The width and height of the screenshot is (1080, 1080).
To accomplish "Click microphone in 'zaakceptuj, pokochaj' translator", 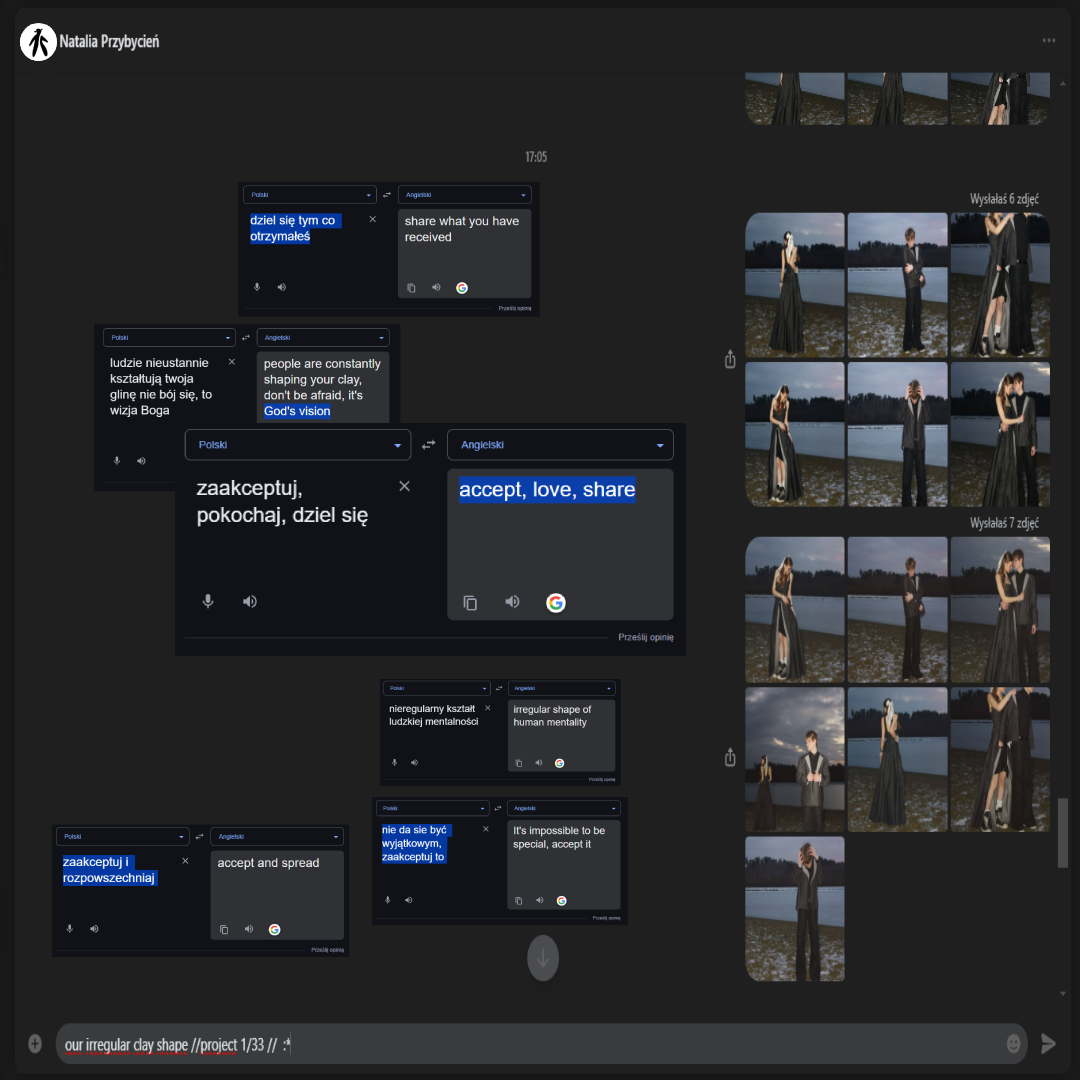I will [x=208, y=601].
